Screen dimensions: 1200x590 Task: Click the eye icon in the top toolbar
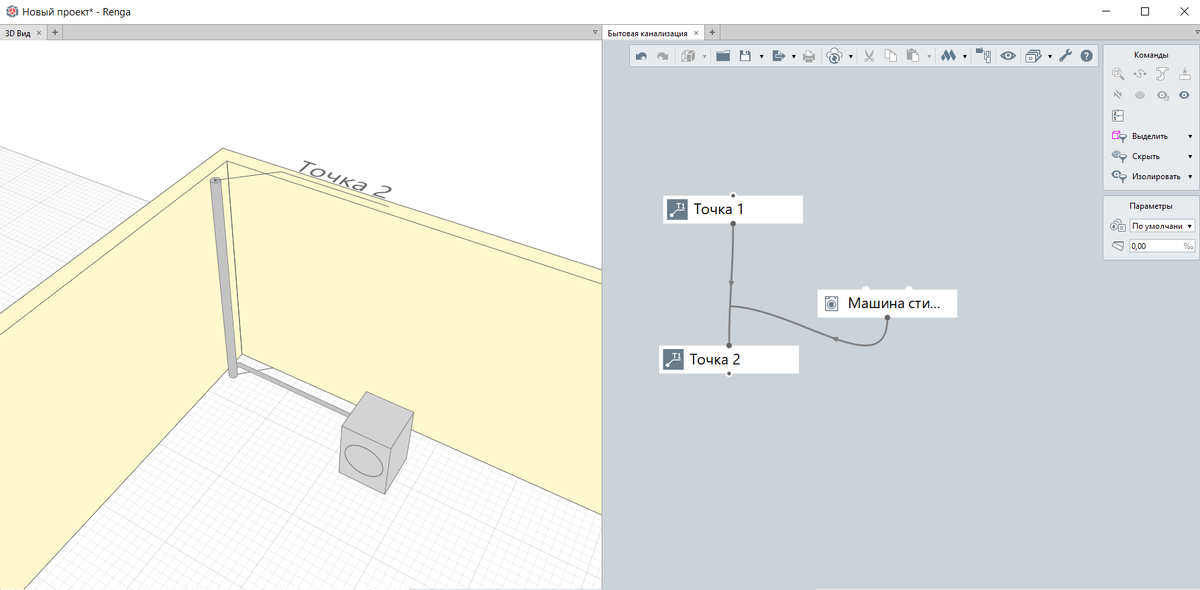tap(1008, 56)
